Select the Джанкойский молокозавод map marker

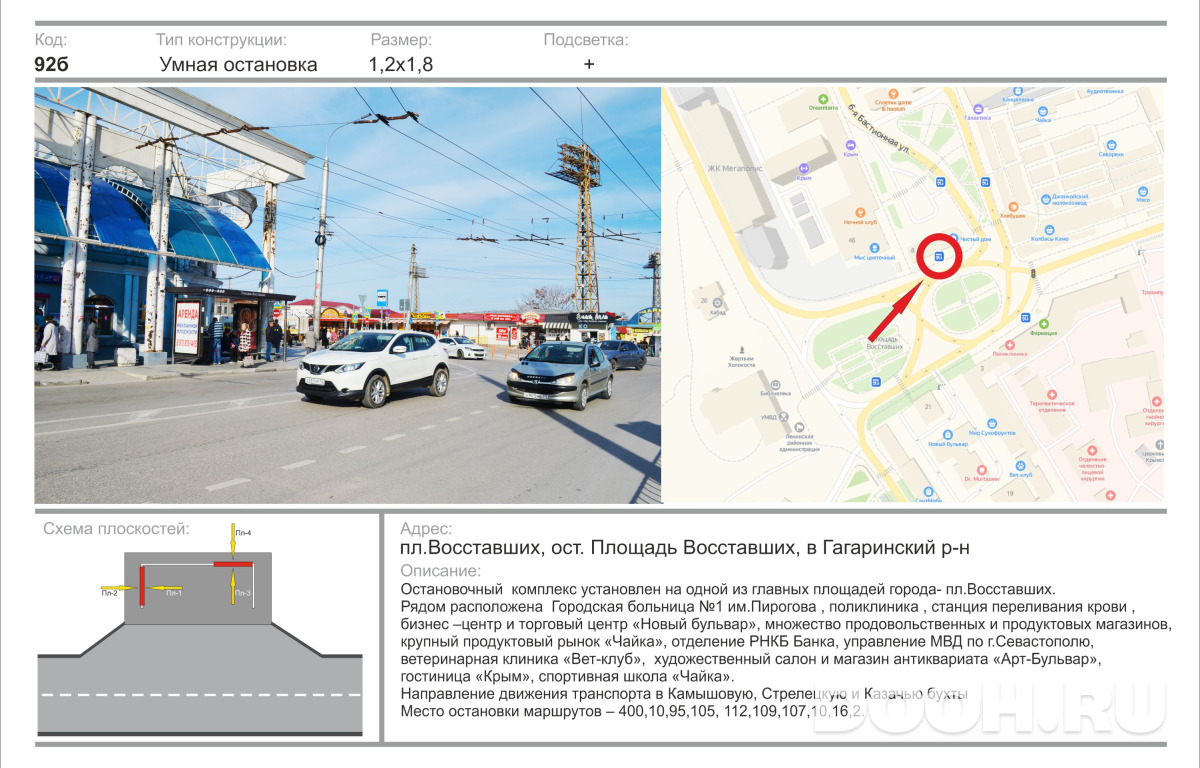tap(1046, 199)
